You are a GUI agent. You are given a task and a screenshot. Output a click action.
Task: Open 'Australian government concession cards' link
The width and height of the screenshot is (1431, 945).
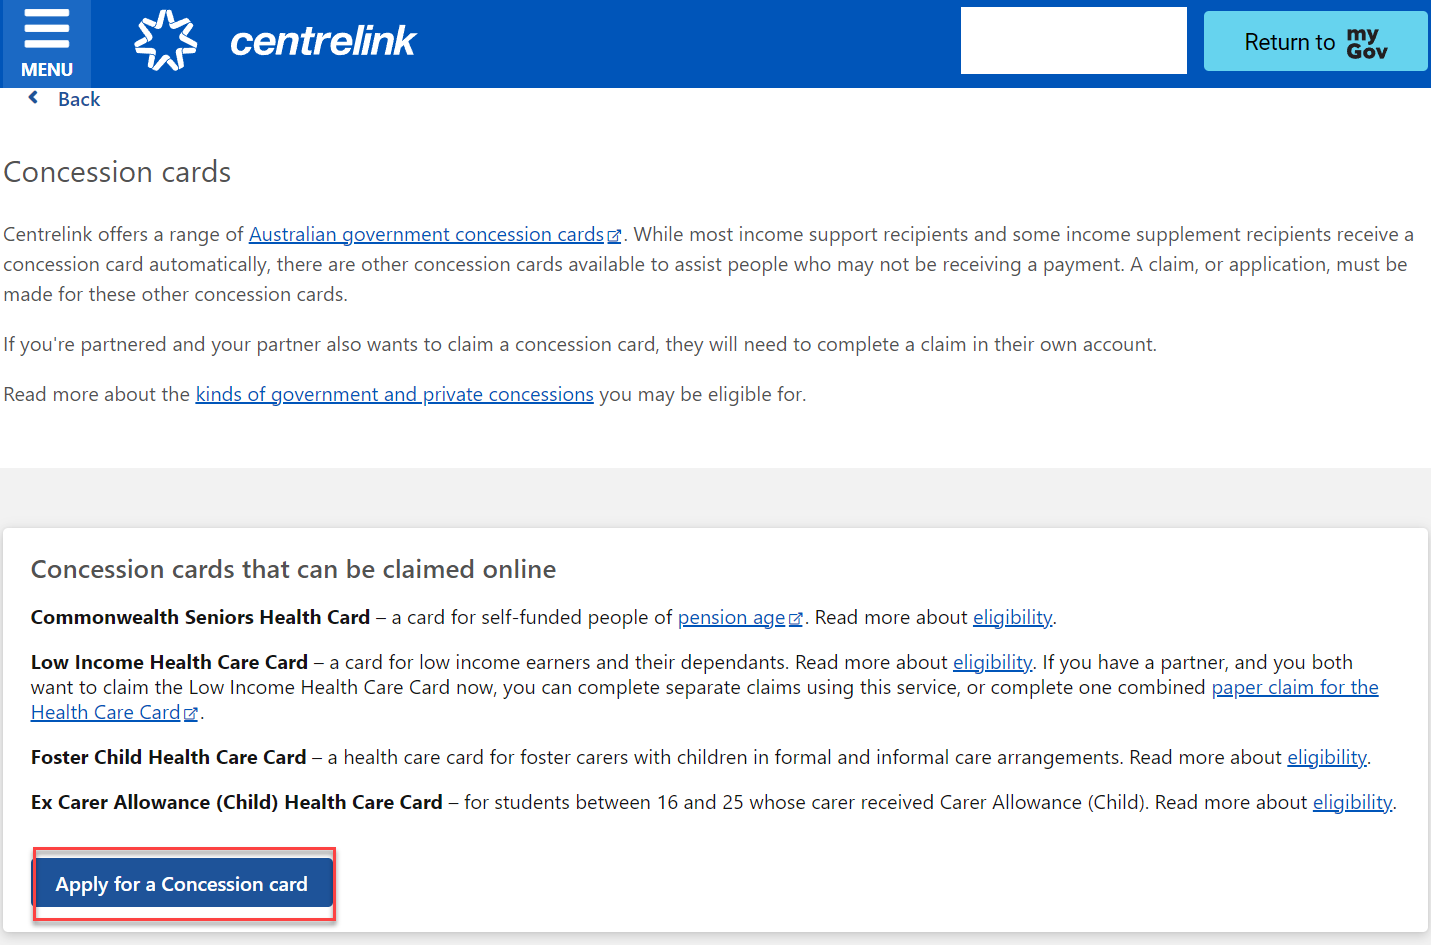click(x=426, y=234)
